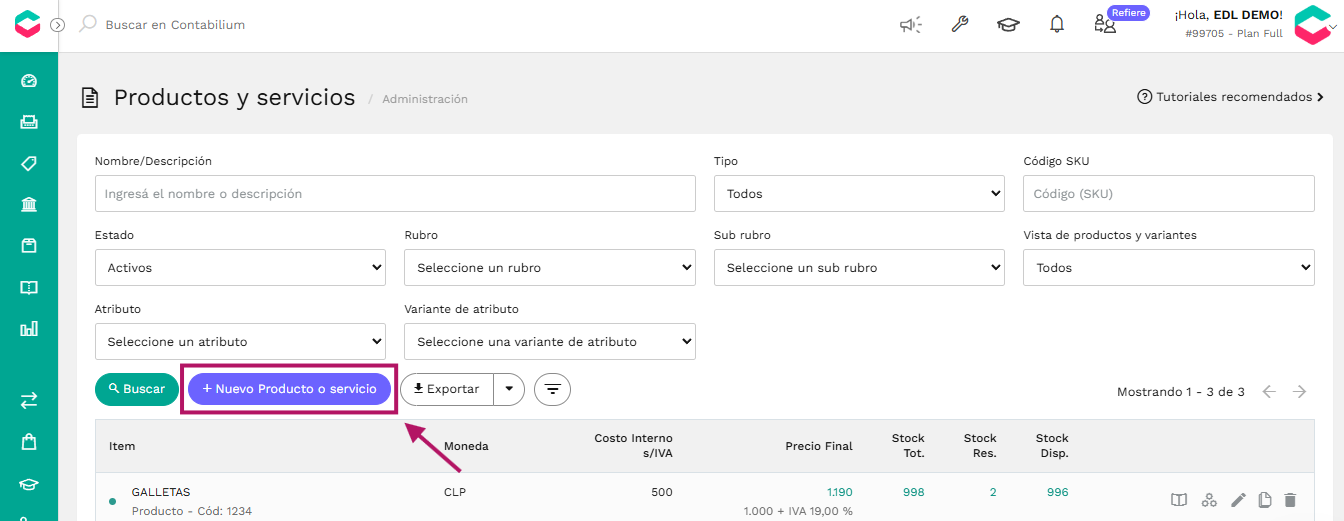Open the shopping bag icon in the sidebar
The image size is (1344, 521).
[29, 441]
